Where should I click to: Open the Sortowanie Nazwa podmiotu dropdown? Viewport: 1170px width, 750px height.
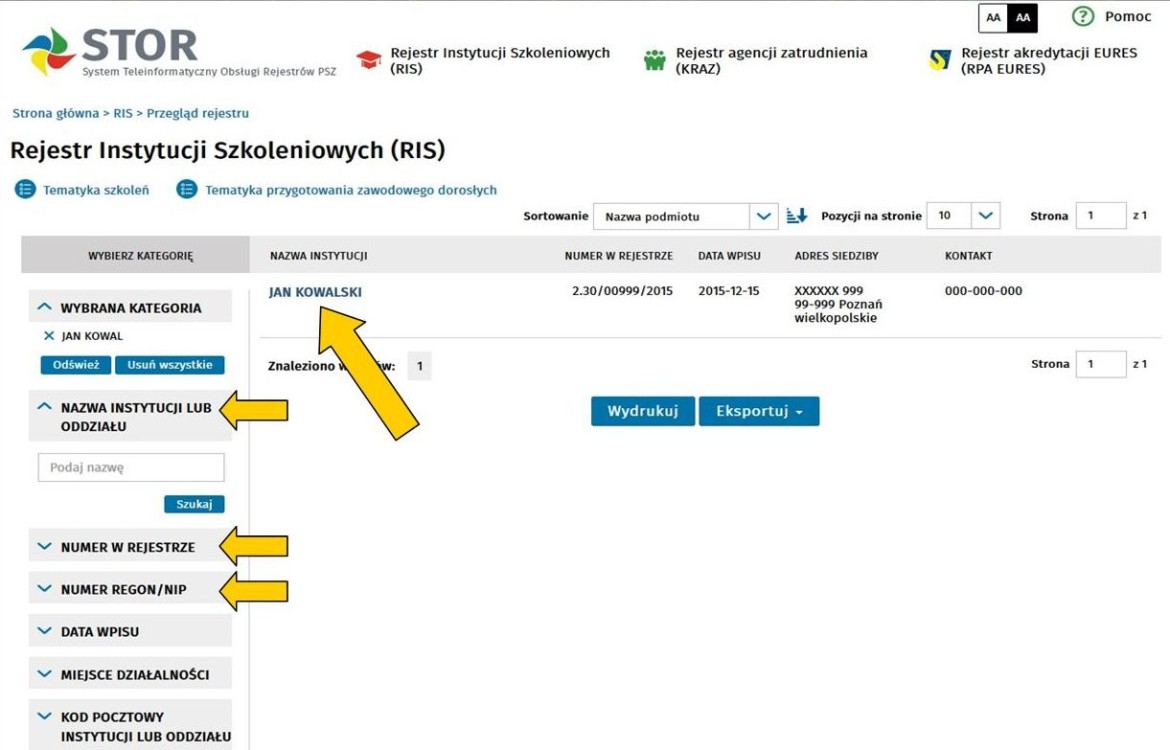pos(686,216)
